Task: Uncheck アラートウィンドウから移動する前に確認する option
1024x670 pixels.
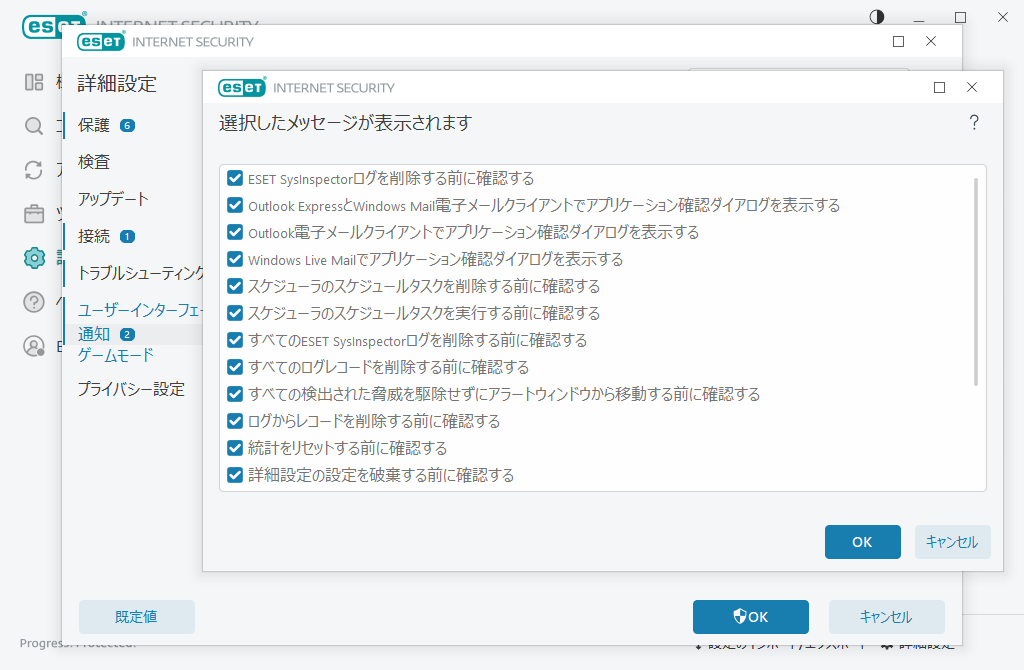Action: 235,394
